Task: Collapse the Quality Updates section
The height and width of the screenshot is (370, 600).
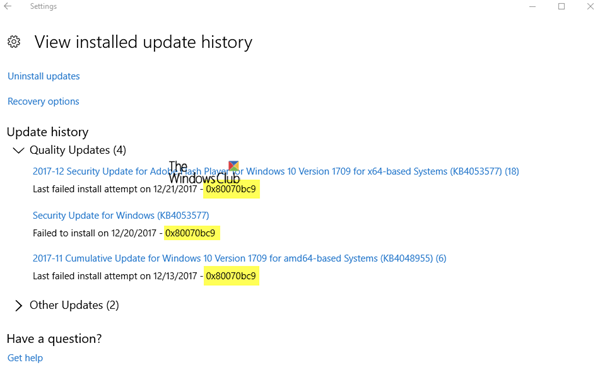Action: 18,150
